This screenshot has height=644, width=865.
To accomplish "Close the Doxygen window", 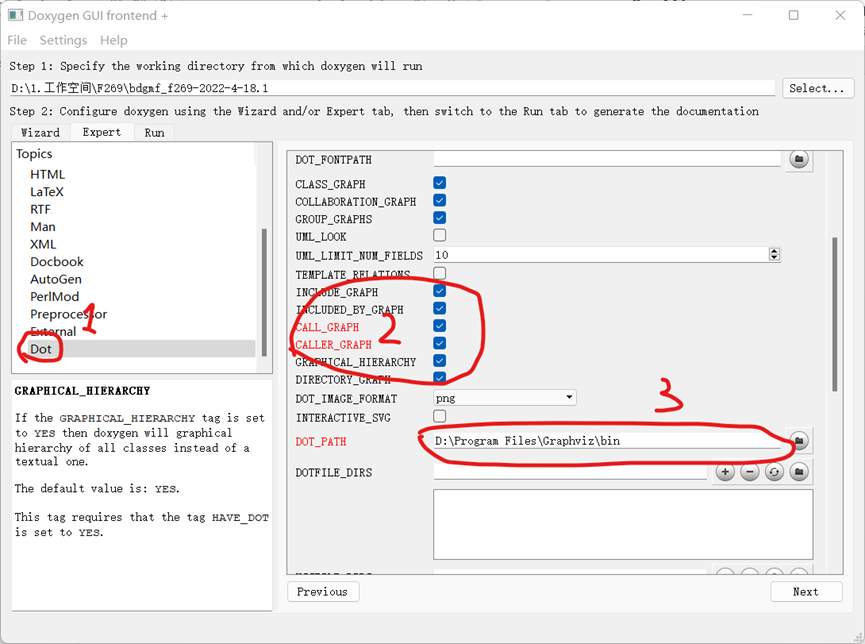I will click(840, 15).
